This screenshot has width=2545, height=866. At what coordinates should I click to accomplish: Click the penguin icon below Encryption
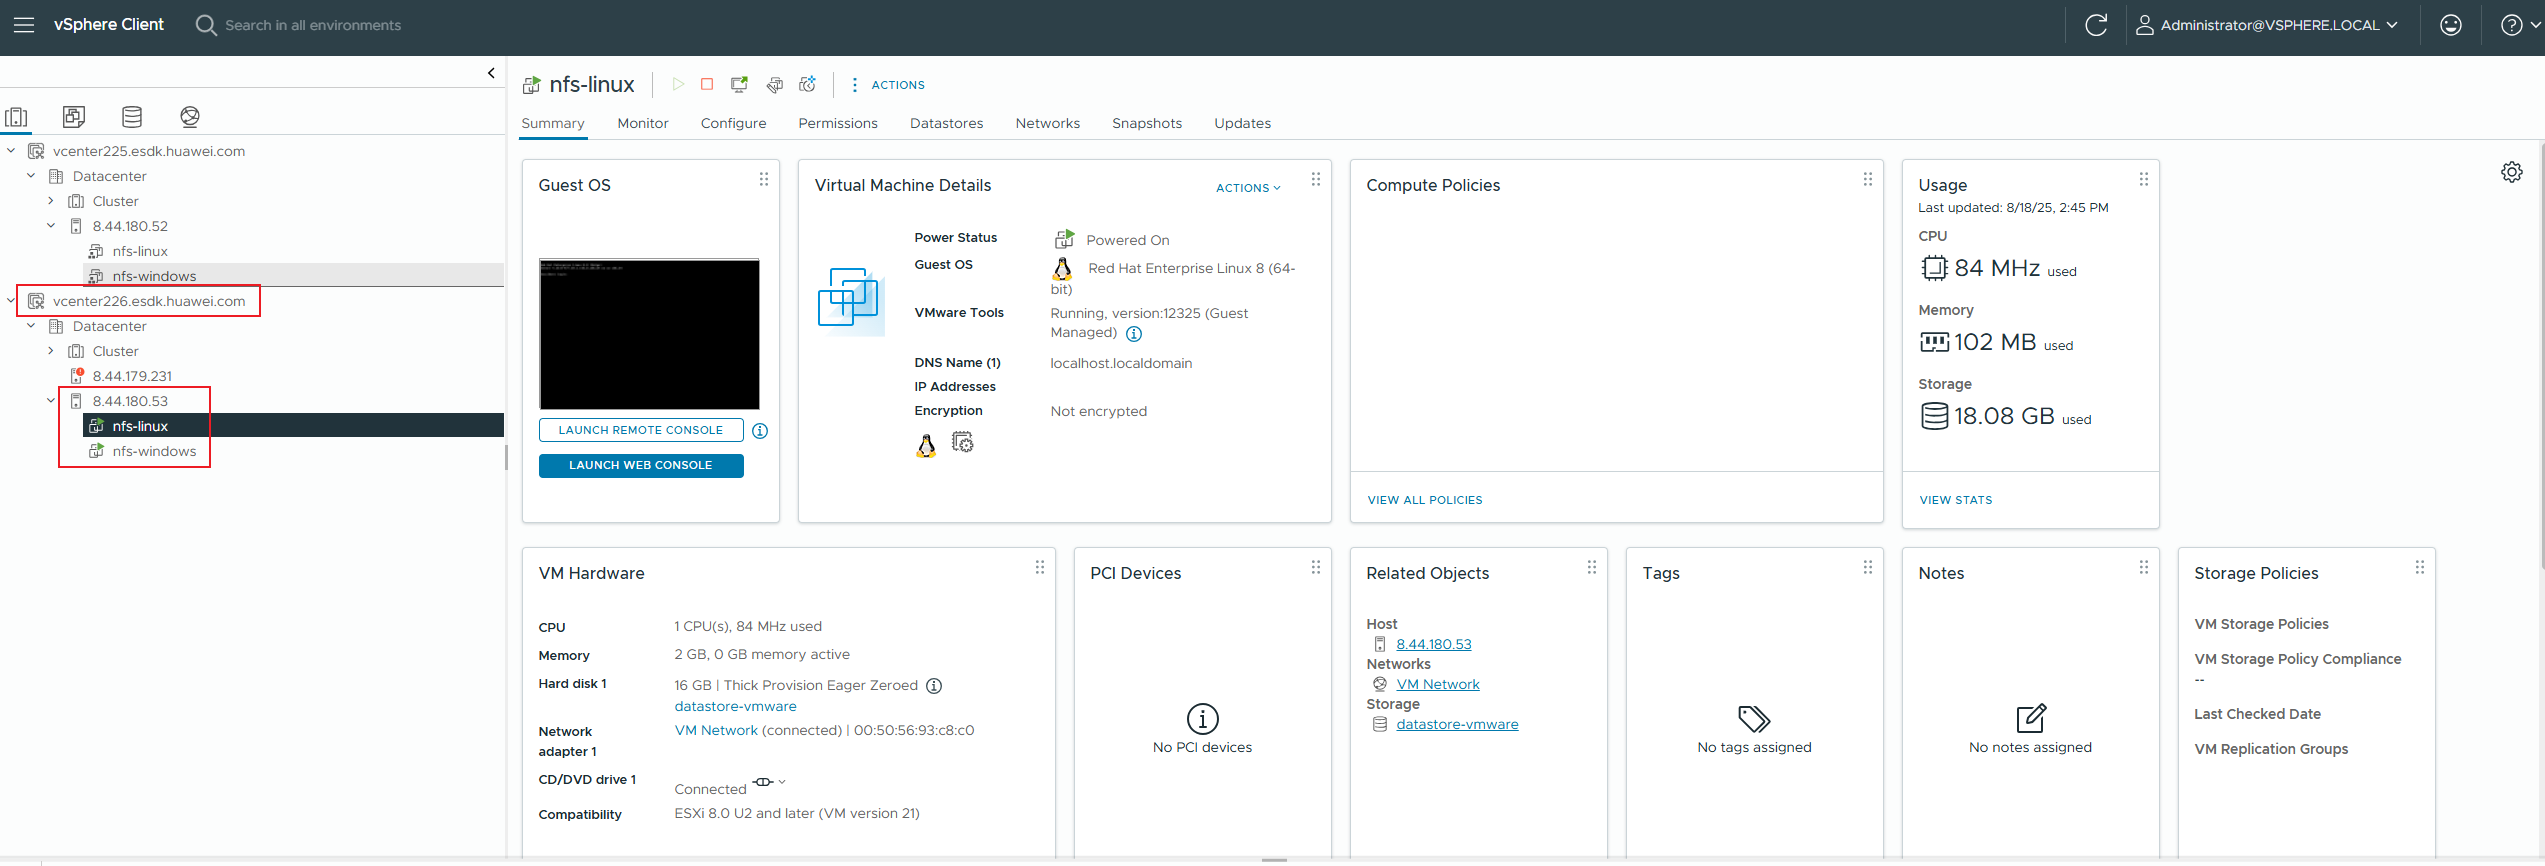[926, 445]
